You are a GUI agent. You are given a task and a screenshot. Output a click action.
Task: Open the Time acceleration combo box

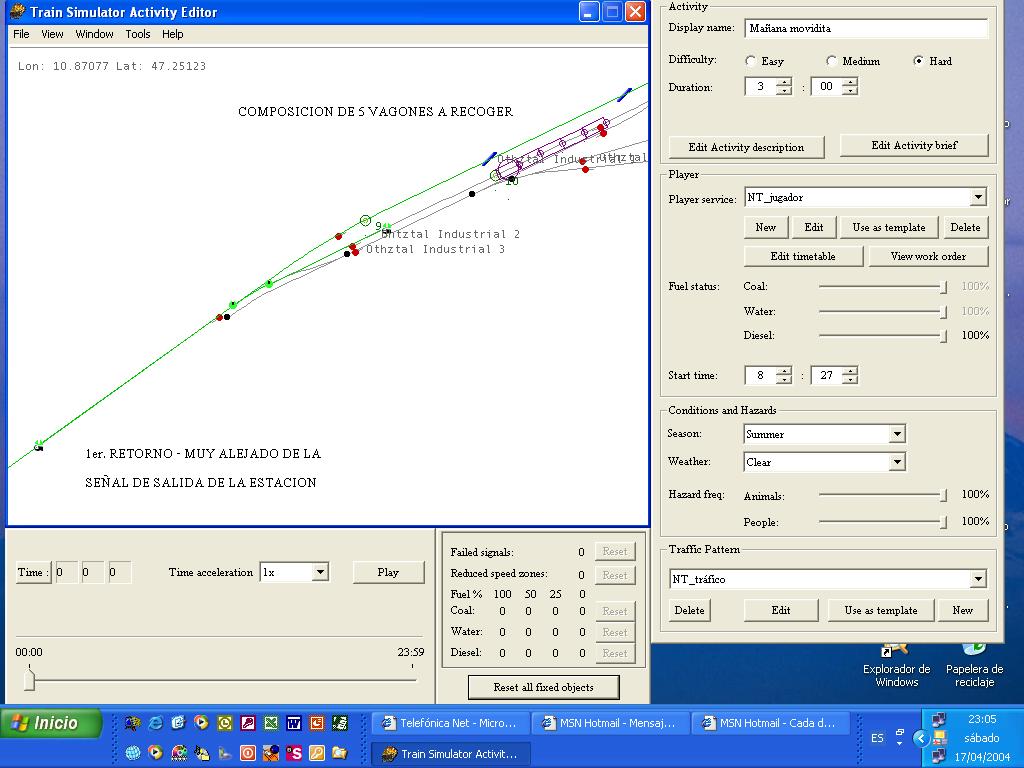click(320, 573)
